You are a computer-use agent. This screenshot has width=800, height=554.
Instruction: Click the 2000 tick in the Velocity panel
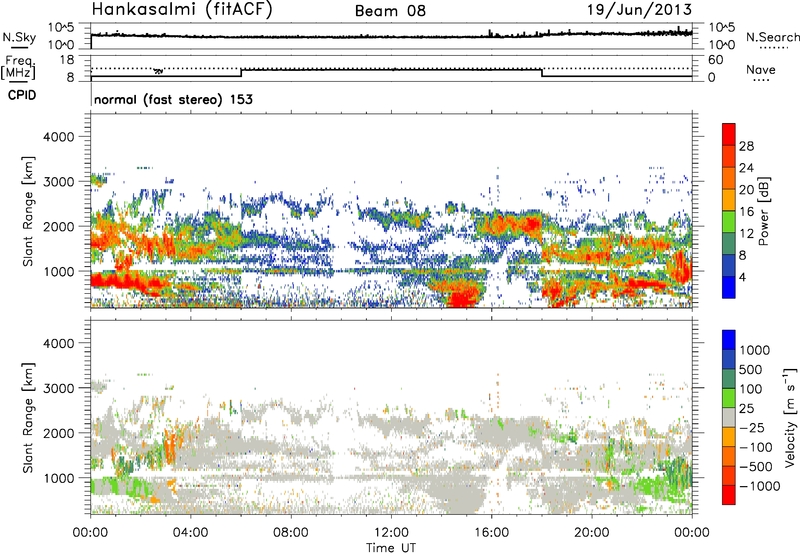point(59,433)
